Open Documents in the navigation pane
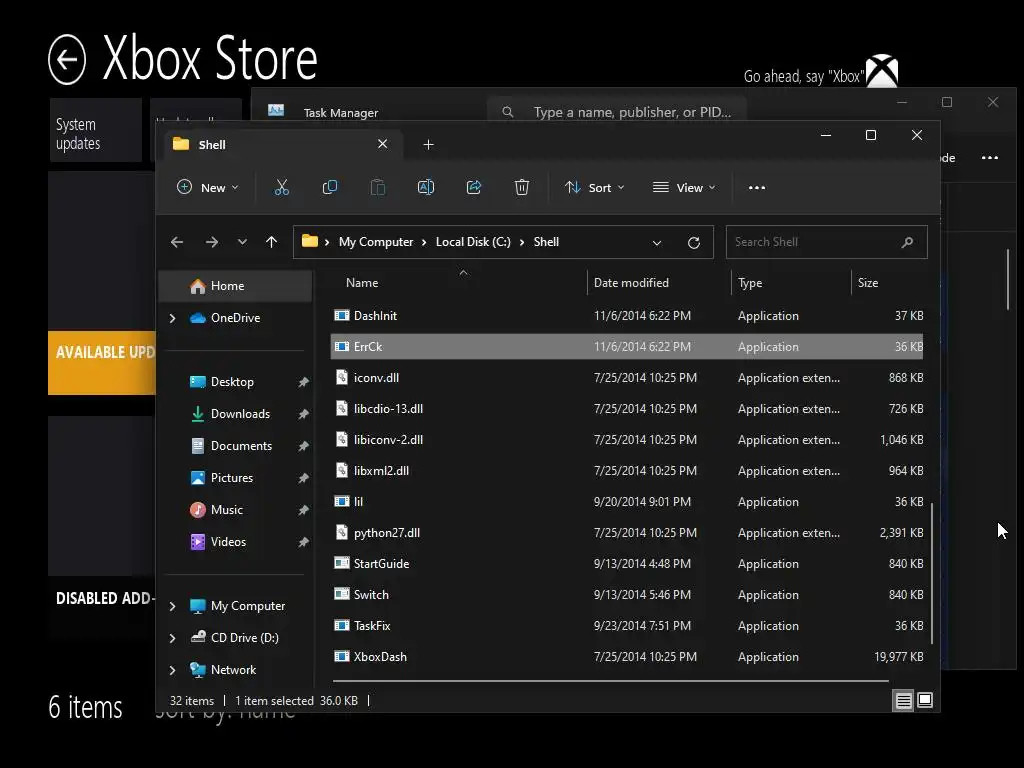The height and width of the screenshot is (768, 1024). pyautogui.click(x=241, y=446)
